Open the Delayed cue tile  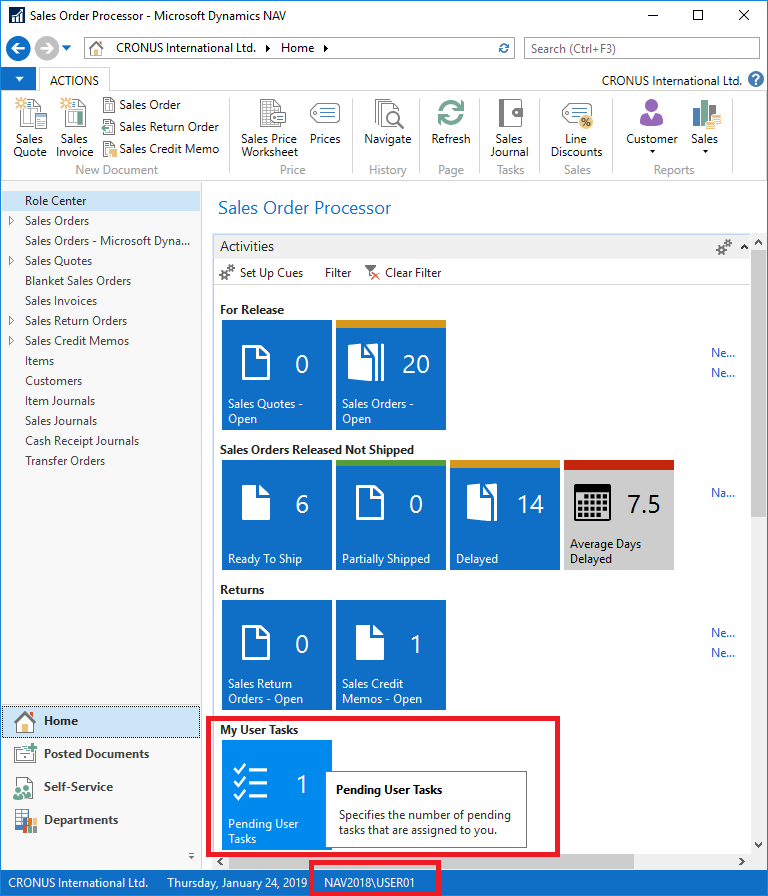[505, 515]
